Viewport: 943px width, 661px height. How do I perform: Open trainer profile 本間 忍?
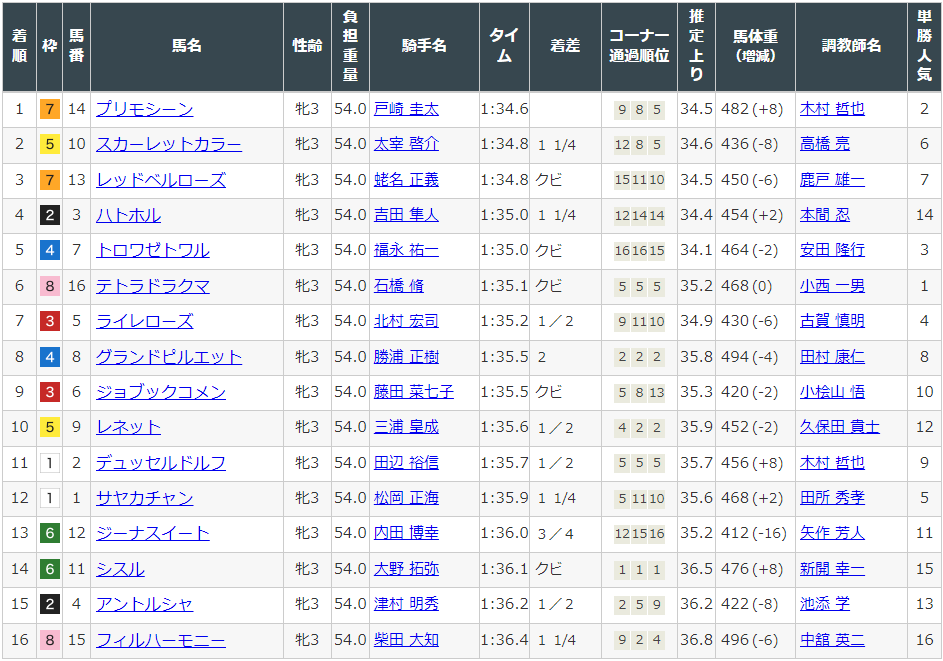coord(825,215)
